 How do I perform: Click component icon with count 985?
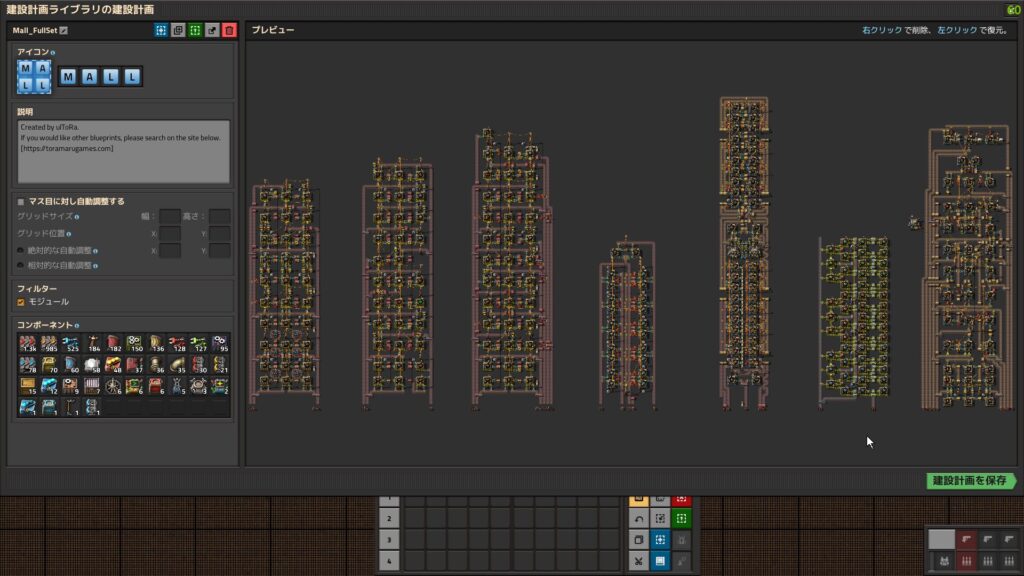pyautogui.click(x=49, y=343)
